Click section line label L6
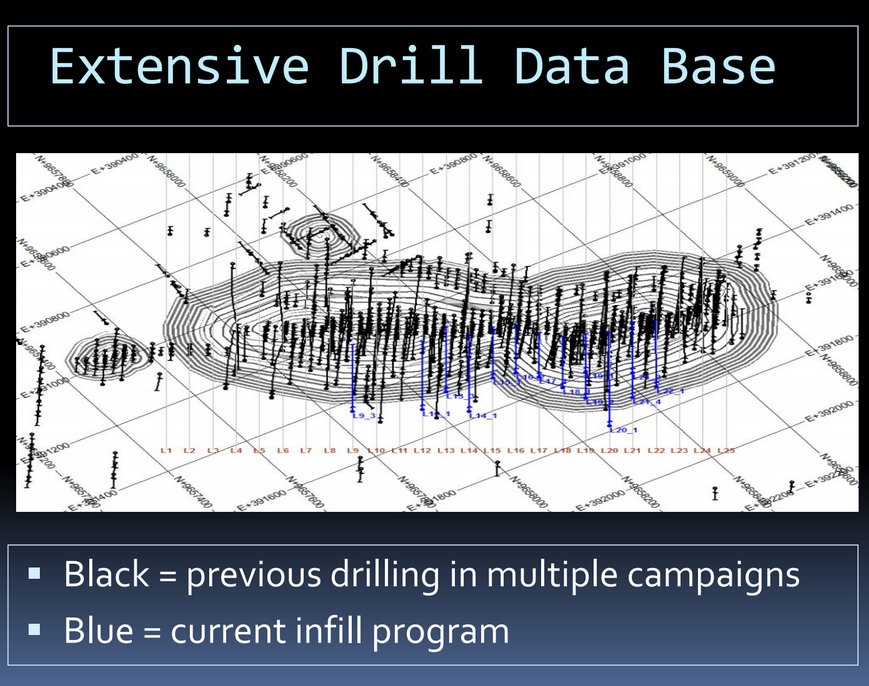 [x=283, y=450]
